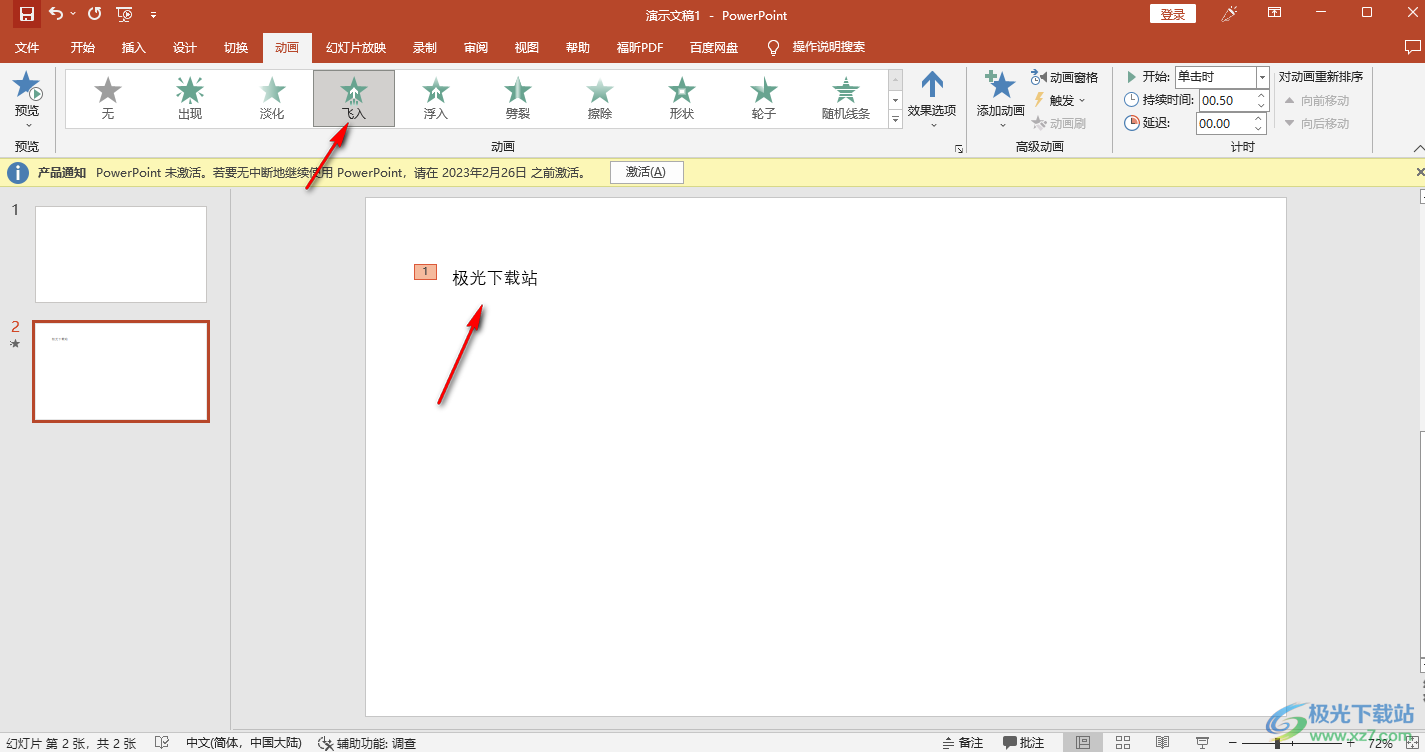This screenshot has height=752, width=1425.
Task: Apply the 随机线条 random bars animation
Action: tap(846, 99)
